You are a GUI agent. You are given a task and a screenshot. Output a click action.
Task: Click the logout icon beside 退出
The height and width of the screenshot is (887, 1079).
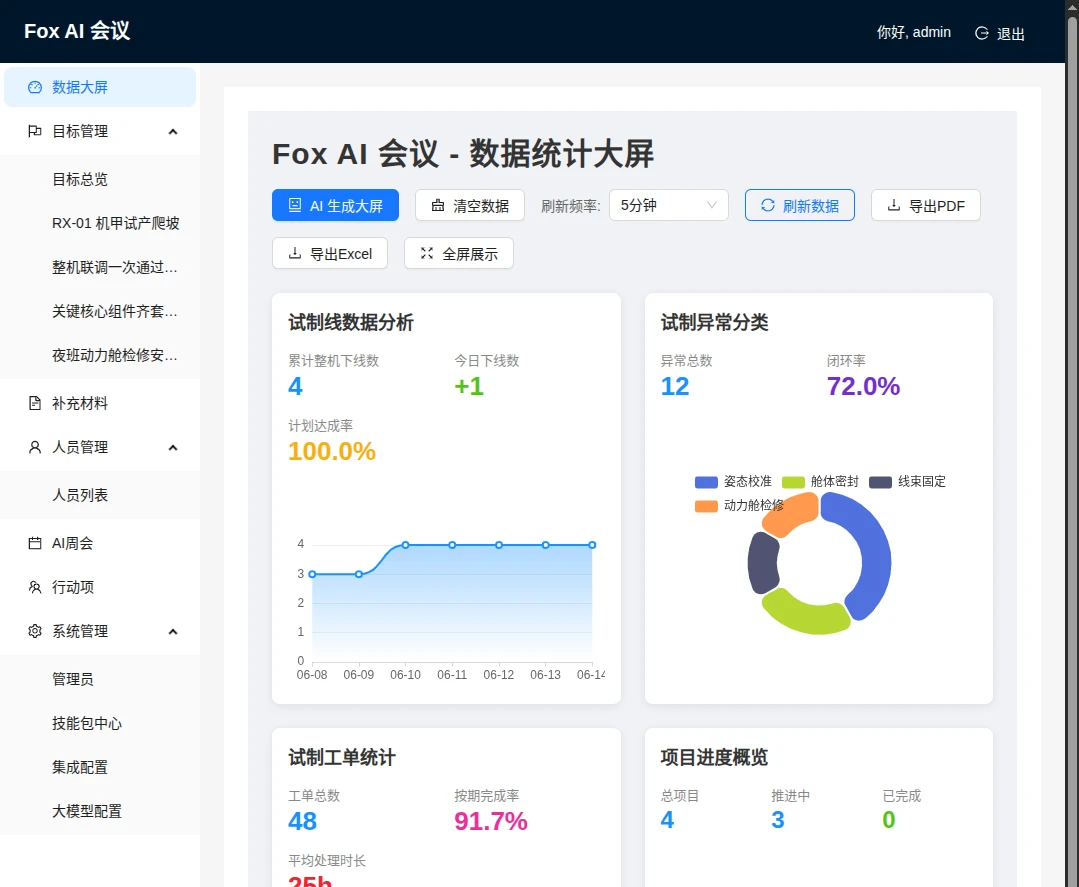point(982,33)
